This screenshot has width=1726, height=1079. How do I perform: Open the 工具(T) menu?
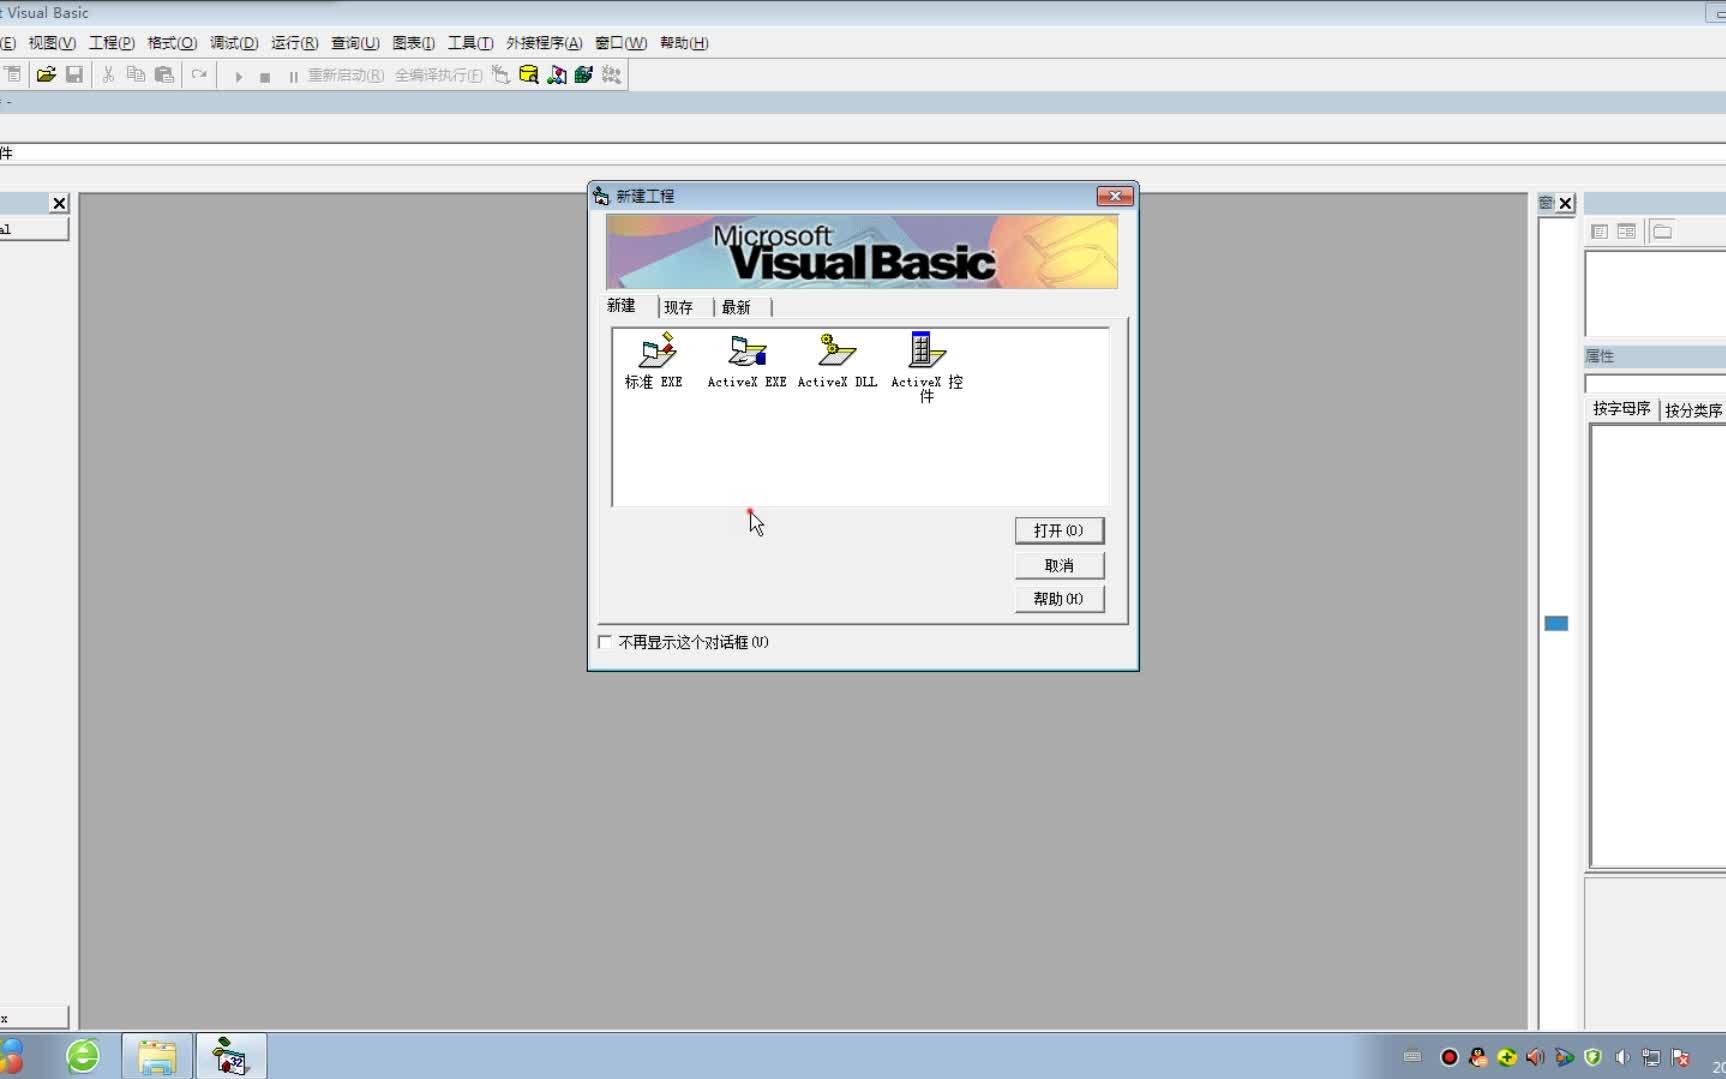[x=470, y=43]
